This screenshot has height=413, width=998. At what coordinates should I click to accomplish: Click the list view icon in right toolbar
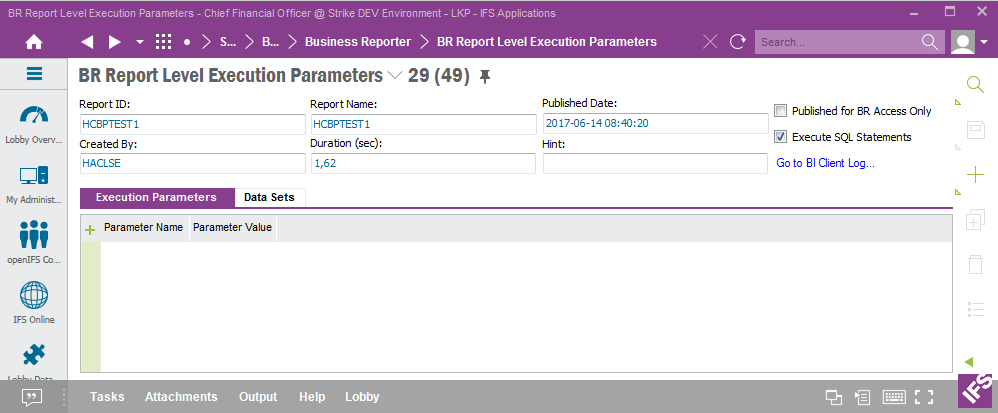[975, 309]
